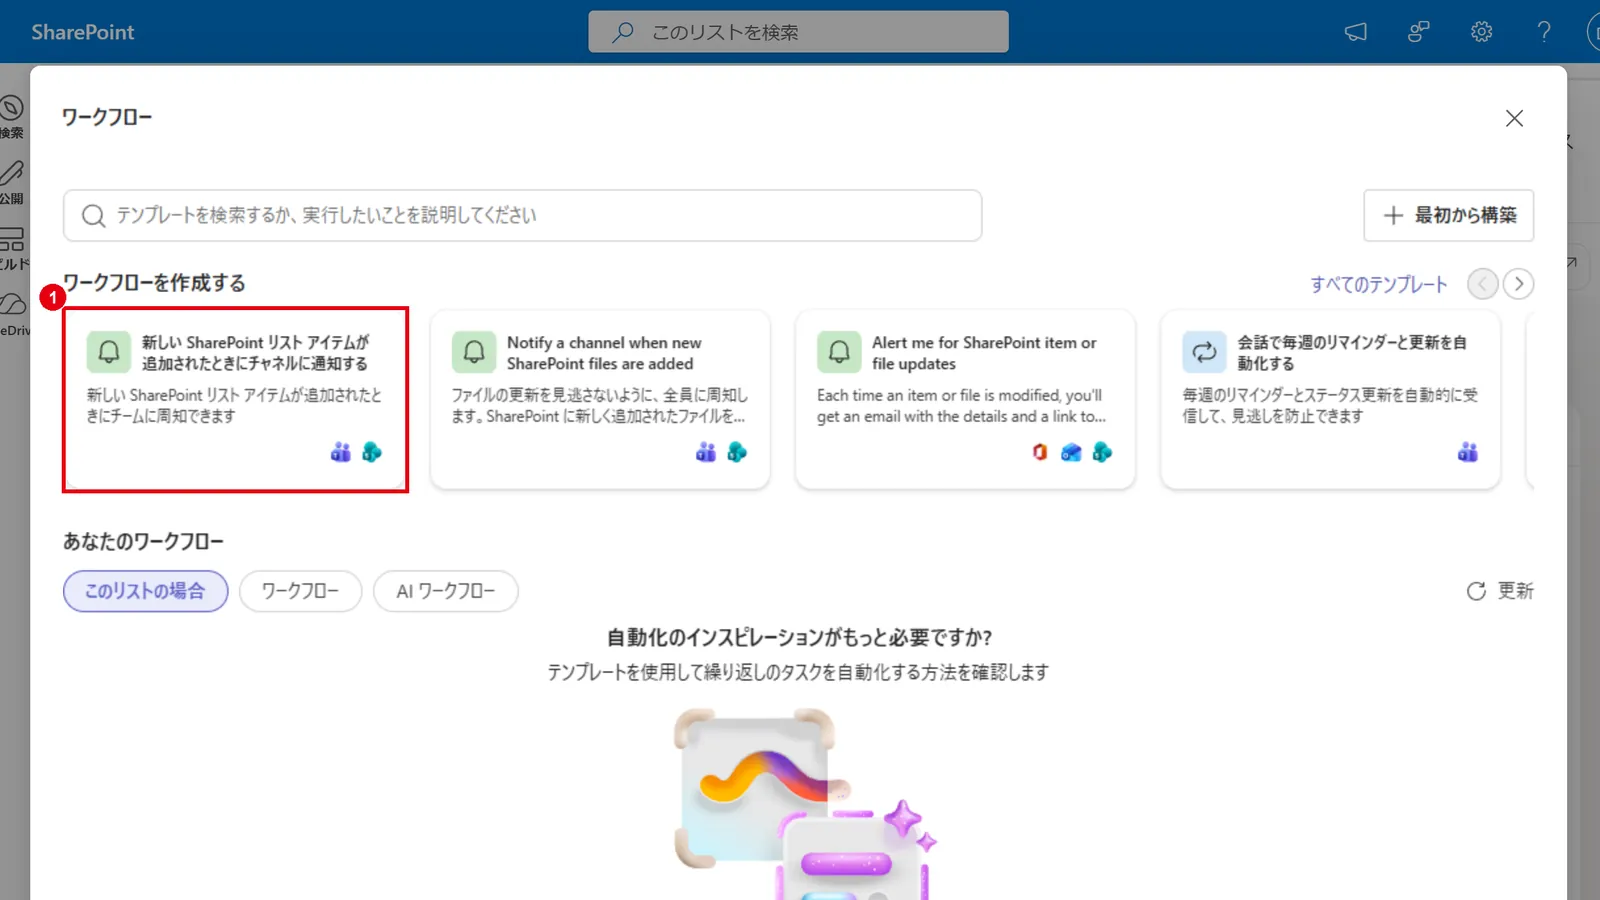Screen dimensions: 1600x900
Task: Select the 会話で毎週のリマインダー template card
Action: coord(1330,399)
